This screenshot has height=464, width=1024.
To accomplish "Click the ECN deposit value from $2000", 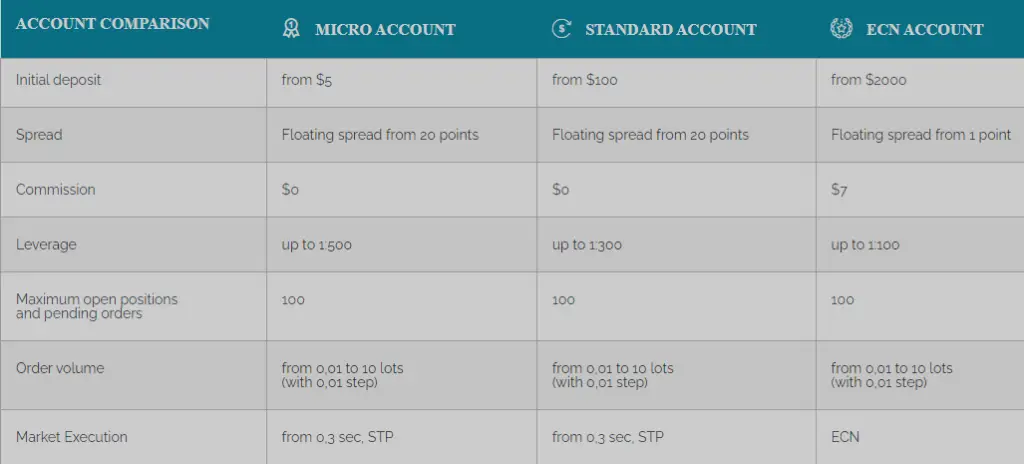I will [x=868, y=80].
